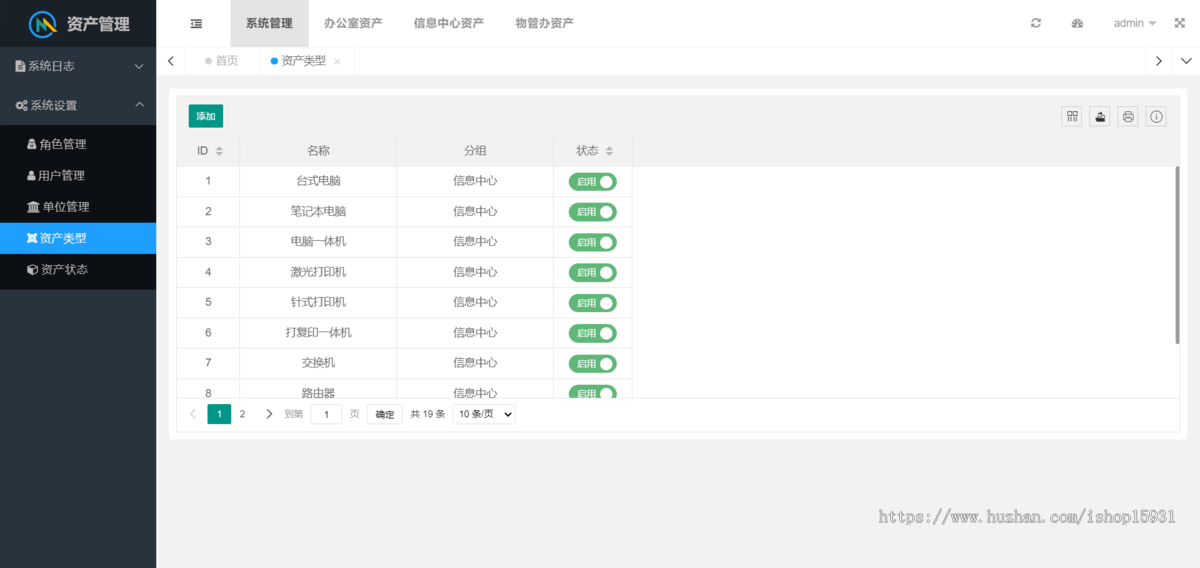
Task: Go to next page arrow in pagination
Action: [268, 414]
